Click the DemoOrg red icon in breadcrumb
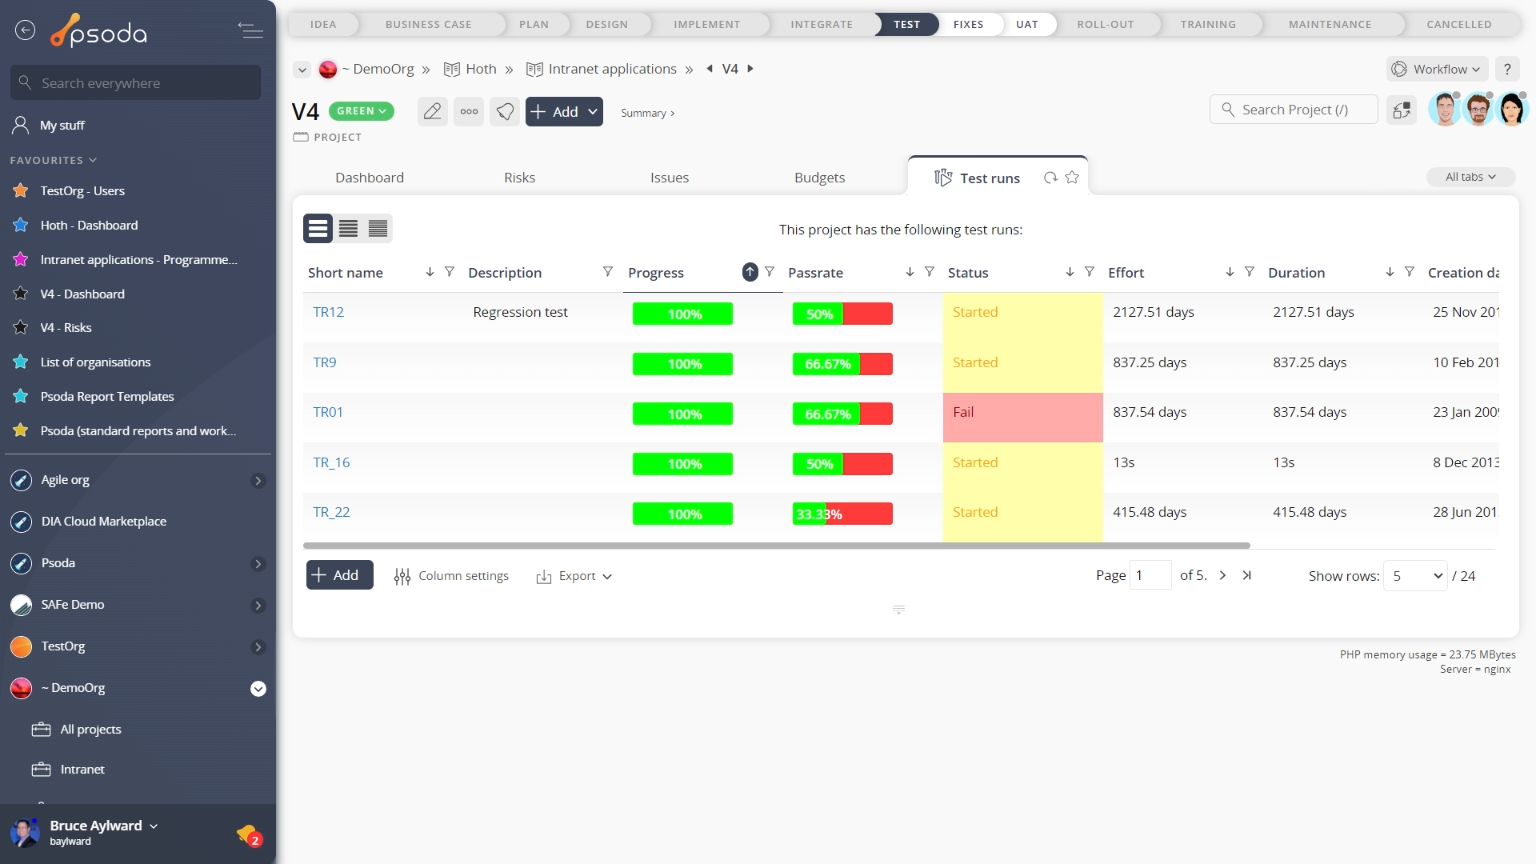The width and height of the screenshot is (1536, 864). 328,69
